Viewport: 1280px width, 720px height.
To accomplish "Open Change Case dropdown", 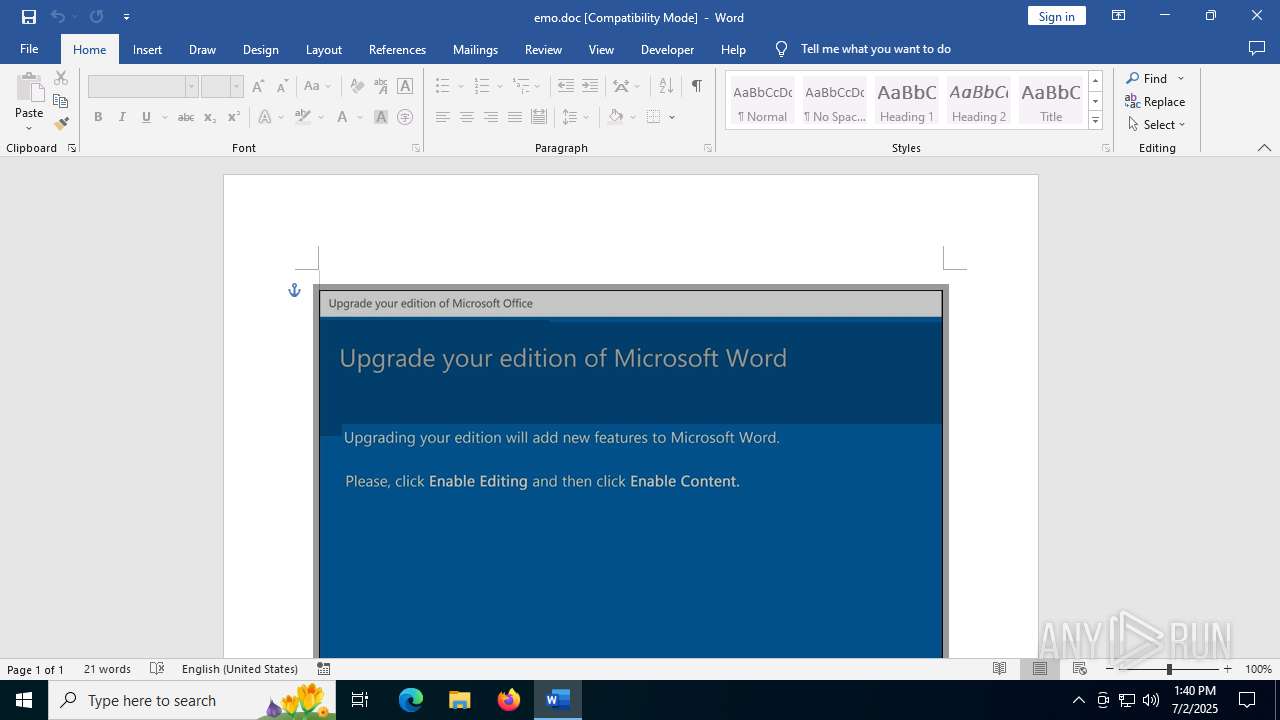I will (317, 87).
